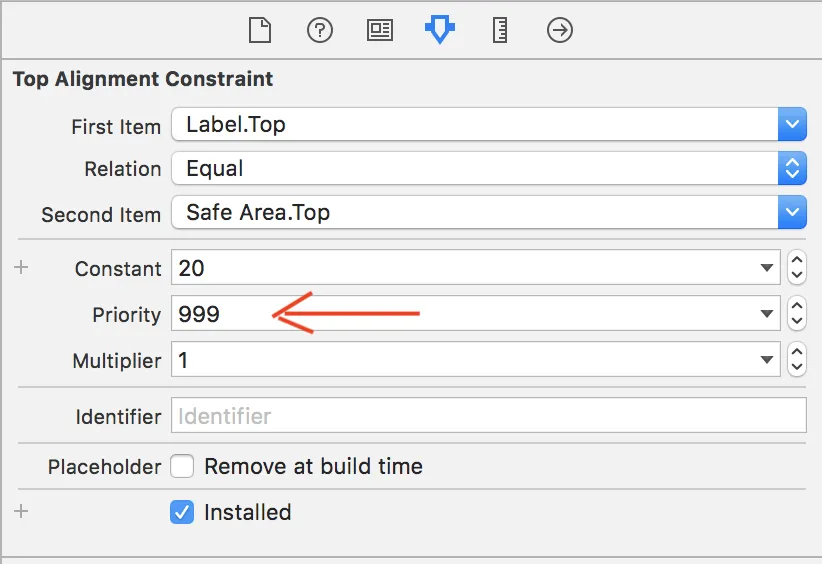This screenshot has width=822, height=564.
Task: Expand the Relation popup menu
Action: (792, 168)
